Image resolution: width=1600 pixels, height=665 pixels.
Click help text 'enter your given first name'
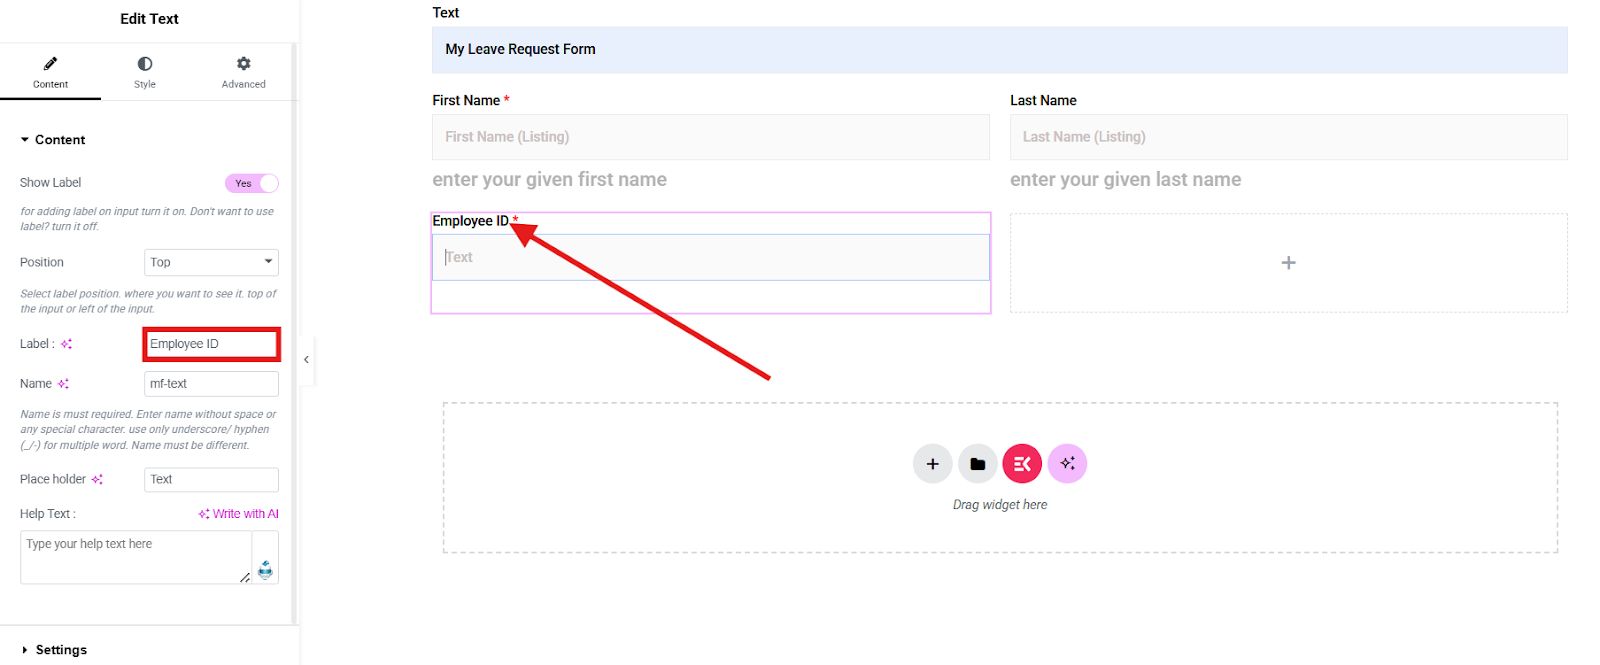coord(549,180)
